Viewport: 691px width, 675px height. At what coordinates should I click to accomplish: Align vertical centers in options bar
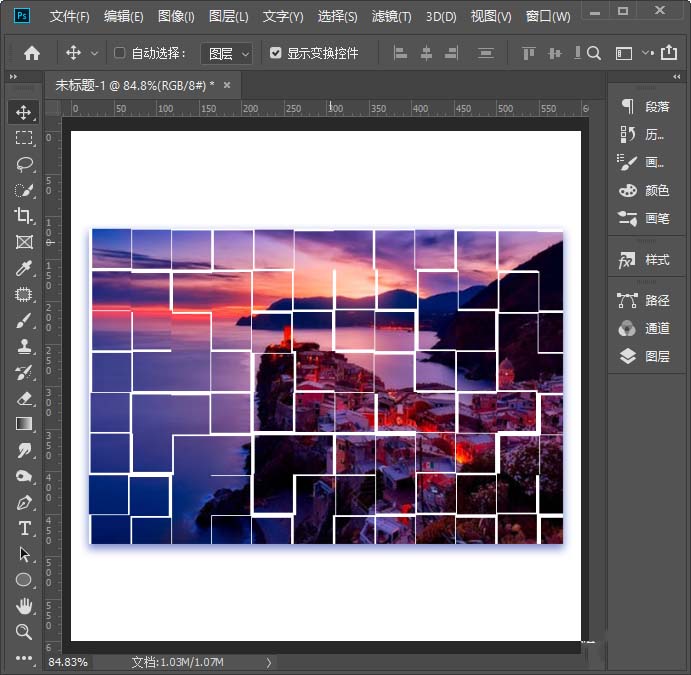pos(554,53)
